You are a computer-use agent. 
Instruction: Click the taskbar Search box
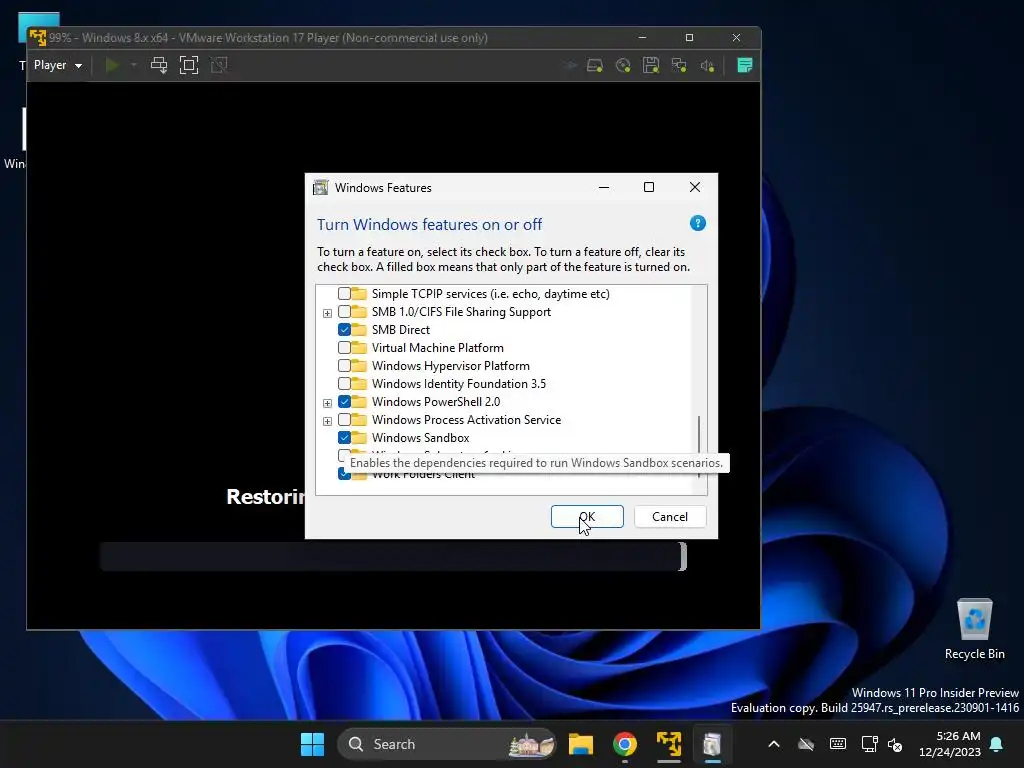pyautogui.click(x=447, y=744)
